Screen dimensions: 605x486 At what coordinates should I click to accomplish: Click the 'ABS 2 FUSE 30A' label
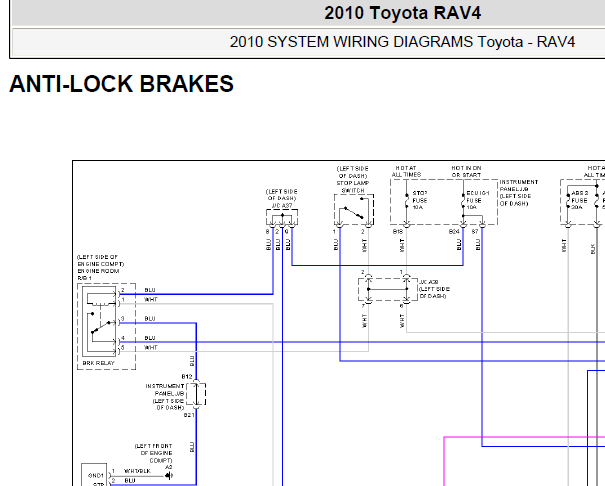[580, 200]
